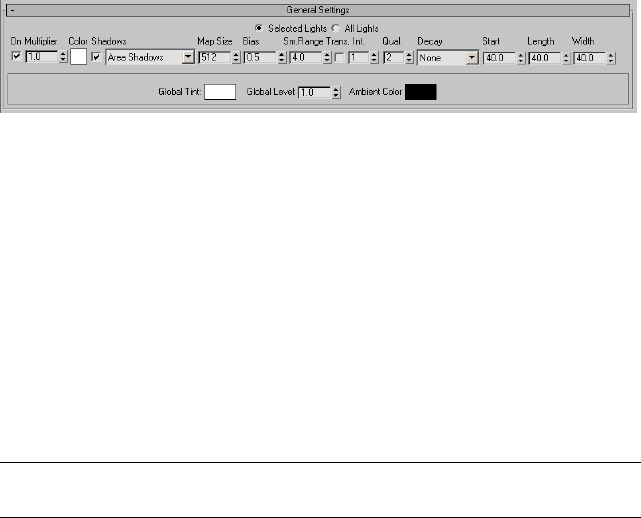Viewport: 641px width, 518px height.
Task: Click the Qual. value field
Action: click(x=394, y=57)
